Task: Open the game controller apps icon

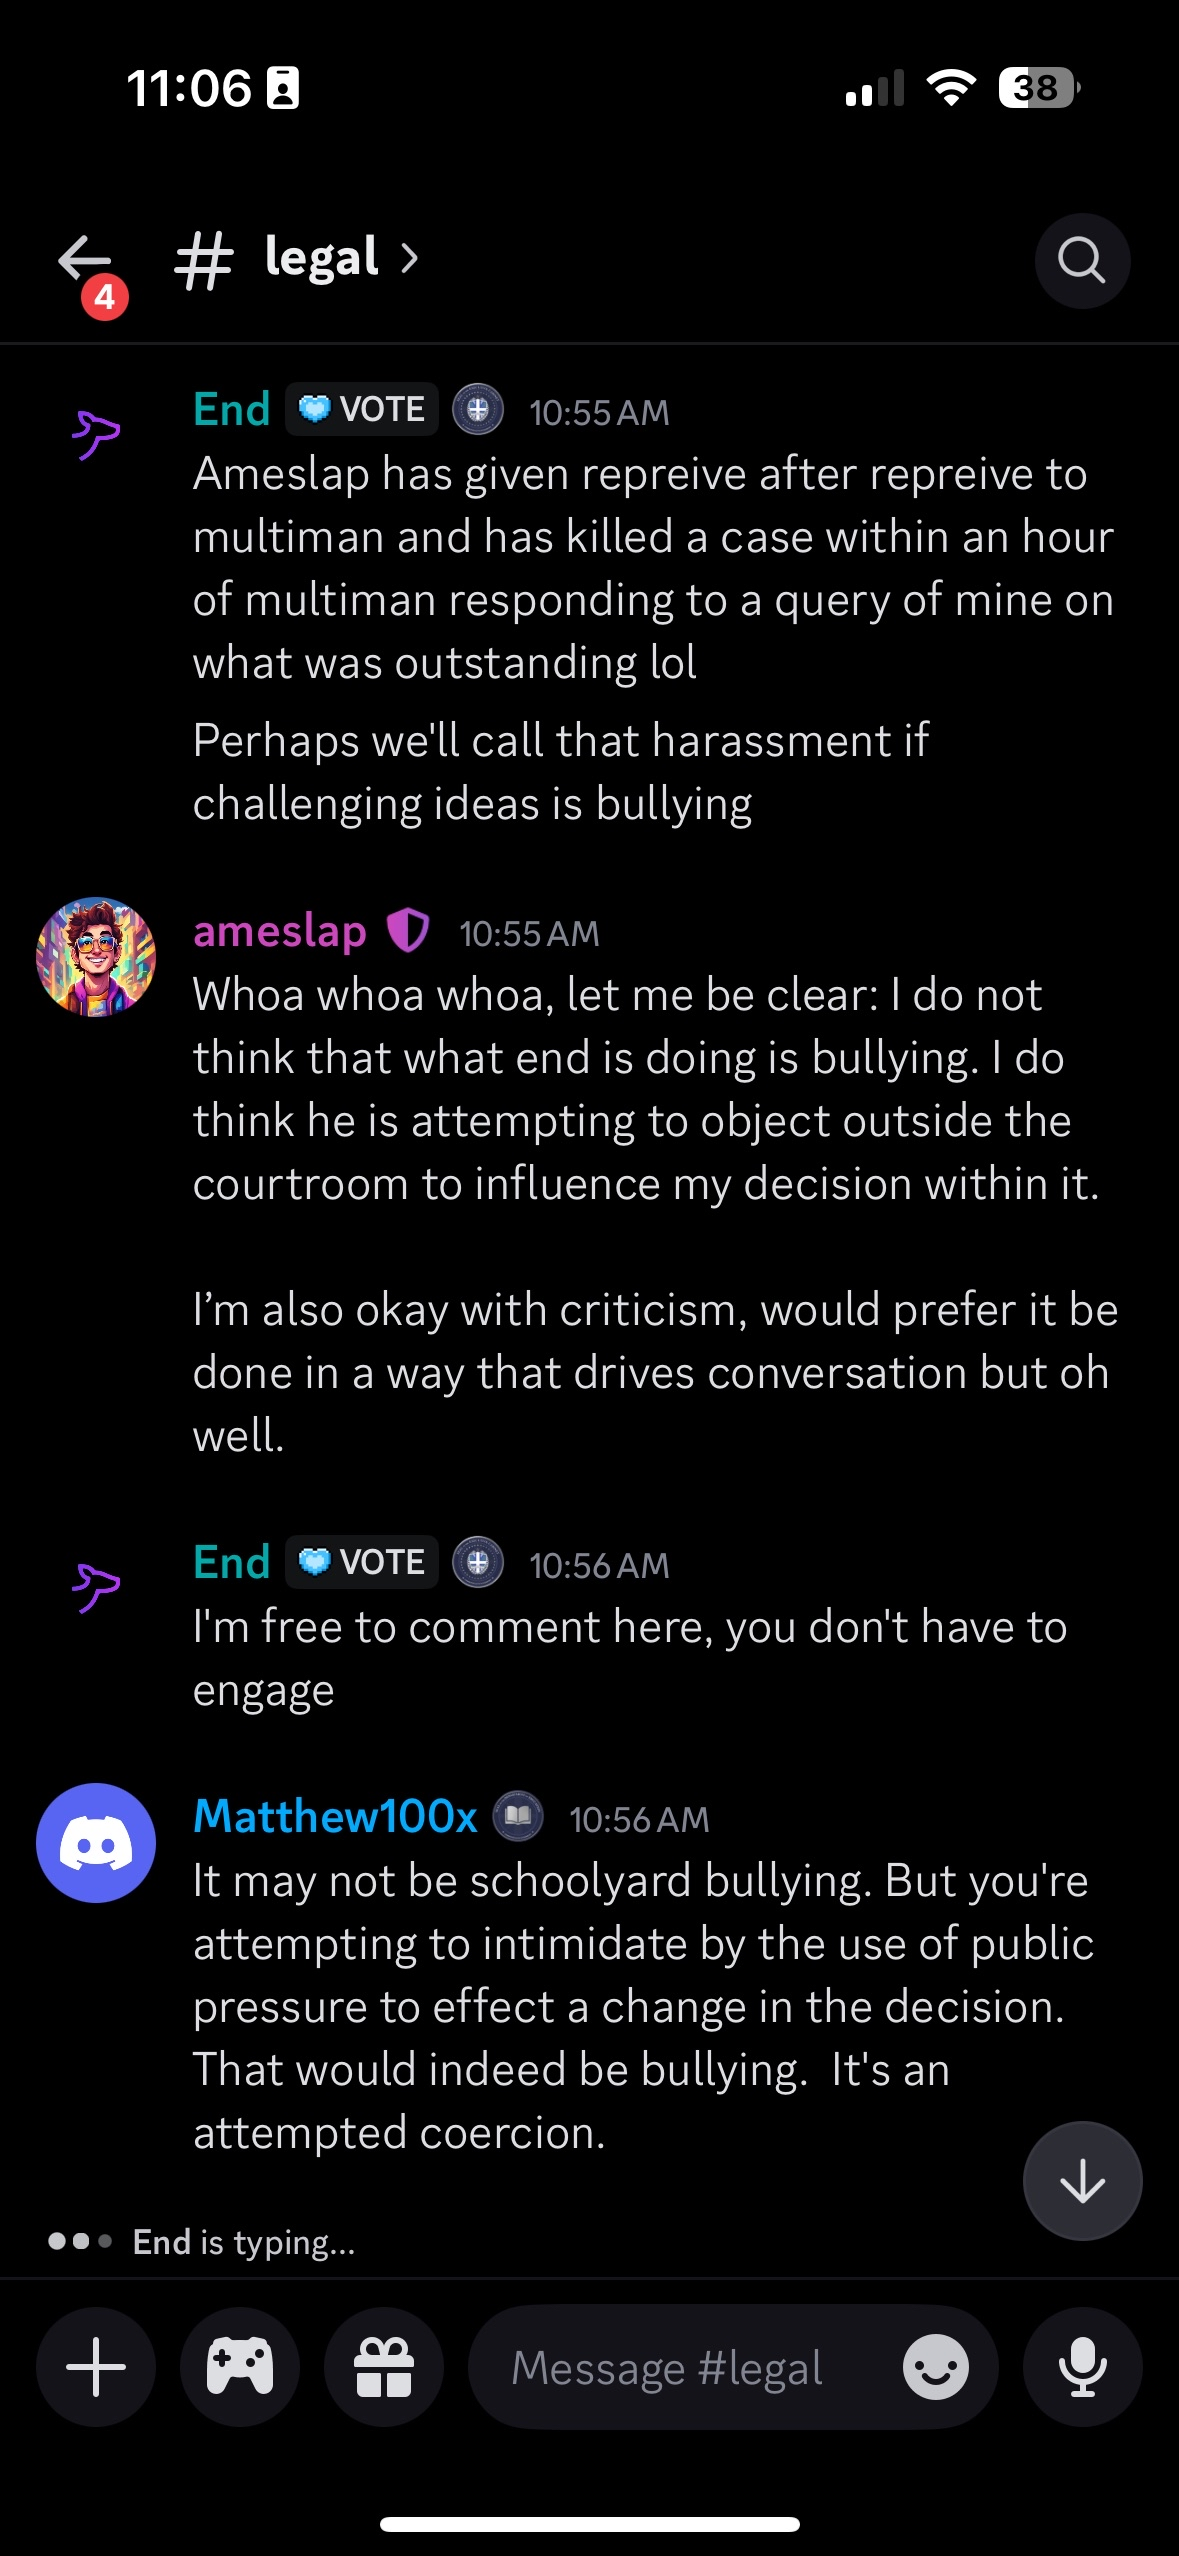Action: click(240, 2367)
